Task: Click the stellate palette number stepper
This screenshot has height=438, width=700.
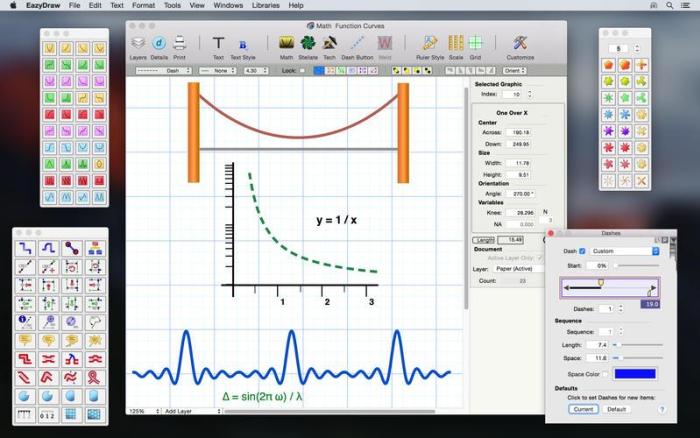Action: click(637, 48)
